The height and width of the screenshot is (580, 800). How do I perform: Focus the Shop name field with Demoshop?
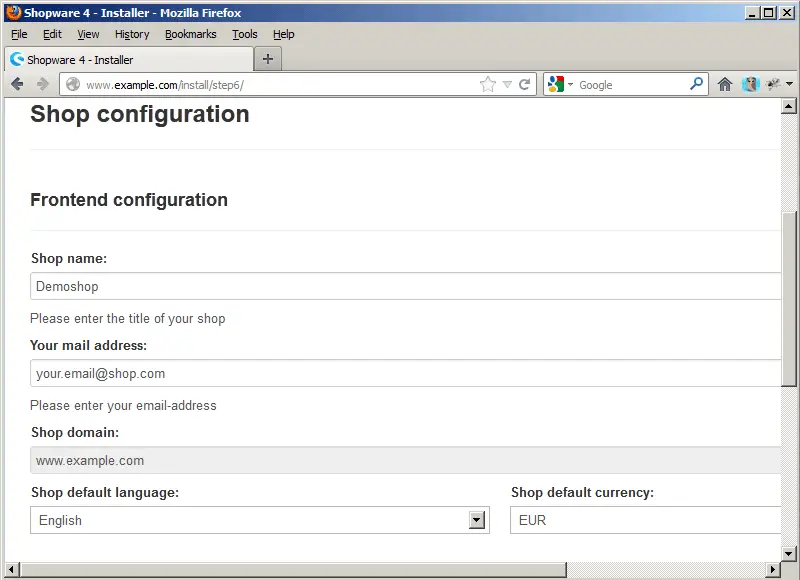[x=406, y=286]
